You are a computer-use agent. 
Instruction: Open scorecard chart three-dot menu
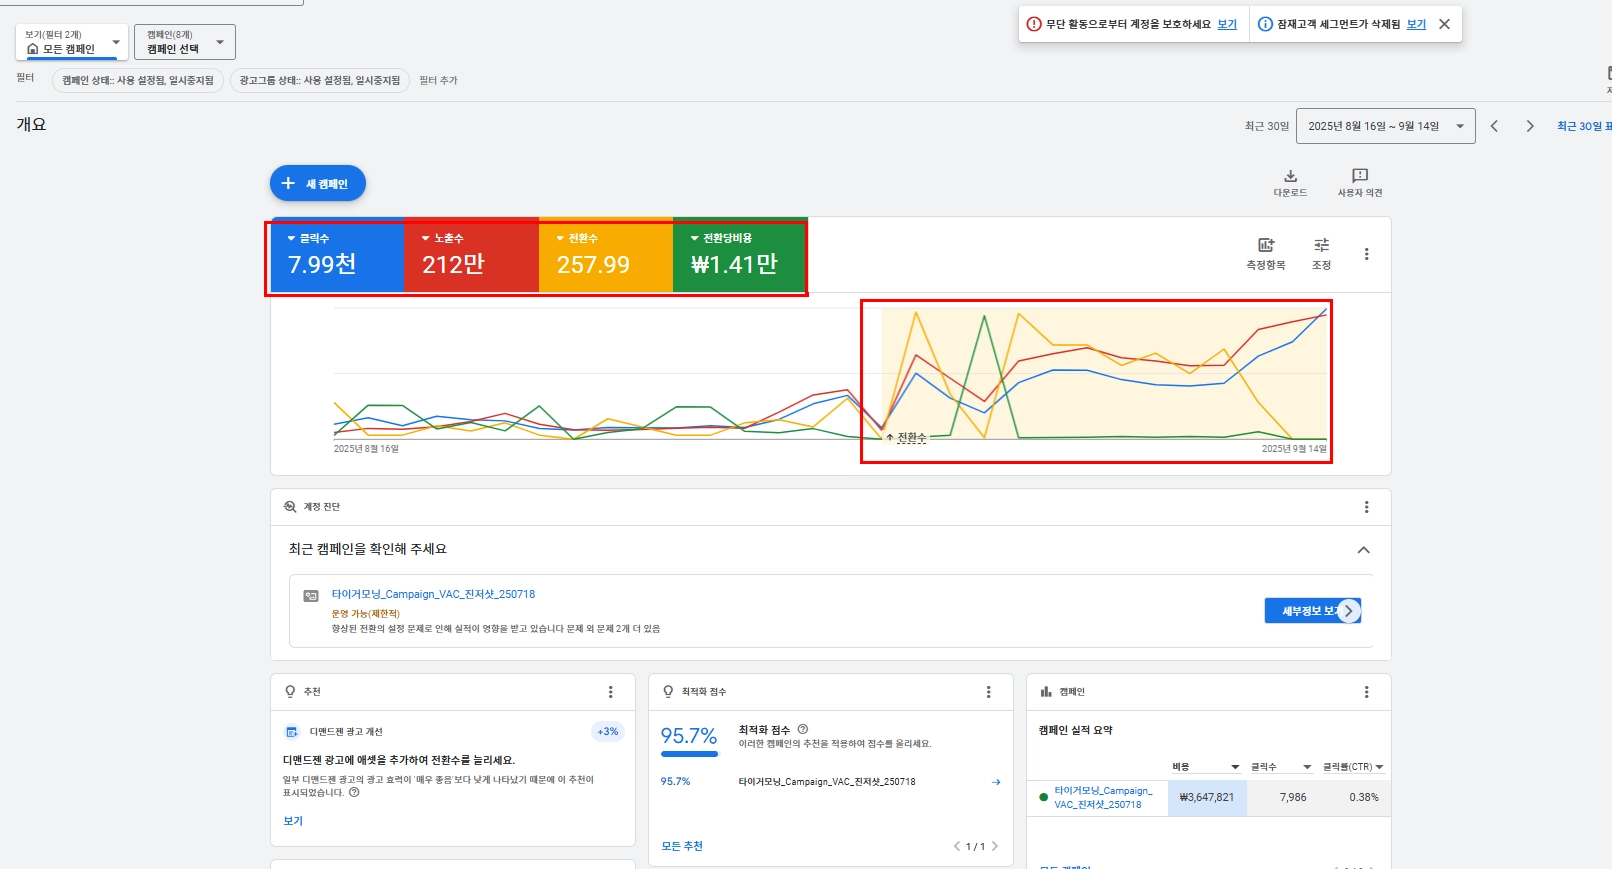[1366, 254]
